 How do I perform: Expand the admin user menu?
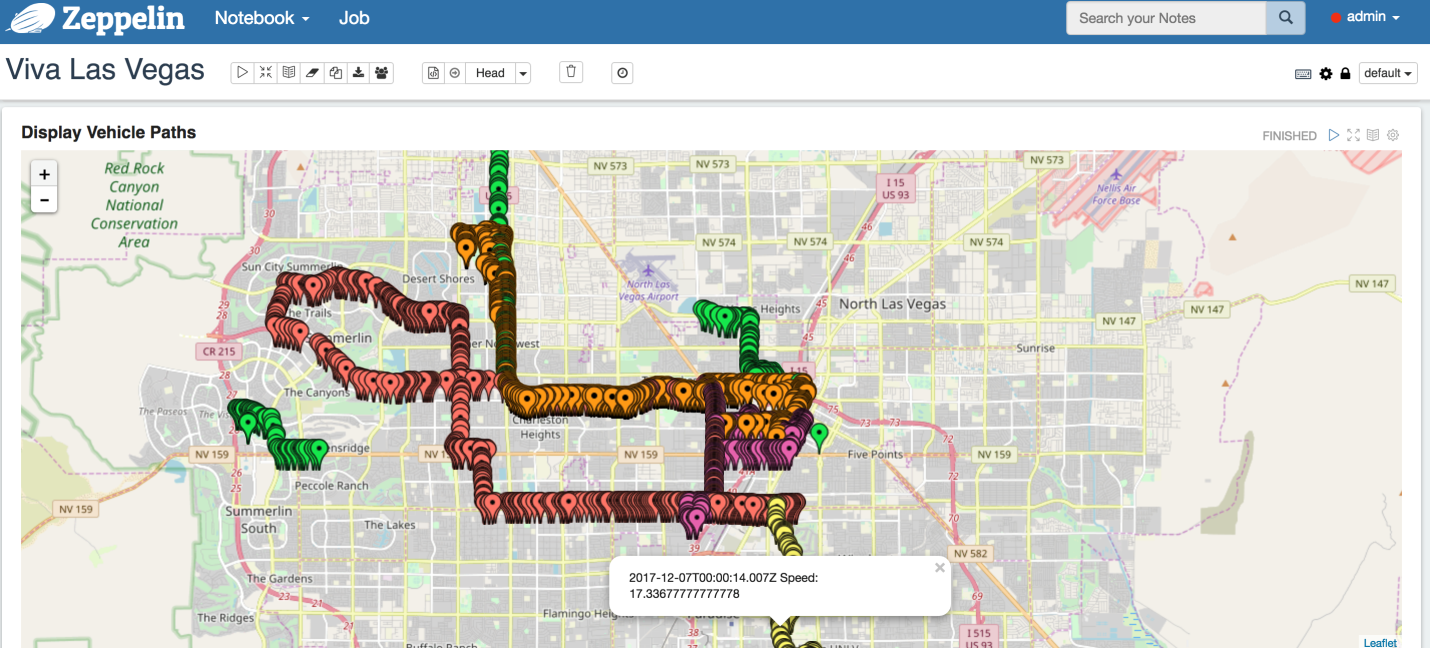click(1365, 16)
